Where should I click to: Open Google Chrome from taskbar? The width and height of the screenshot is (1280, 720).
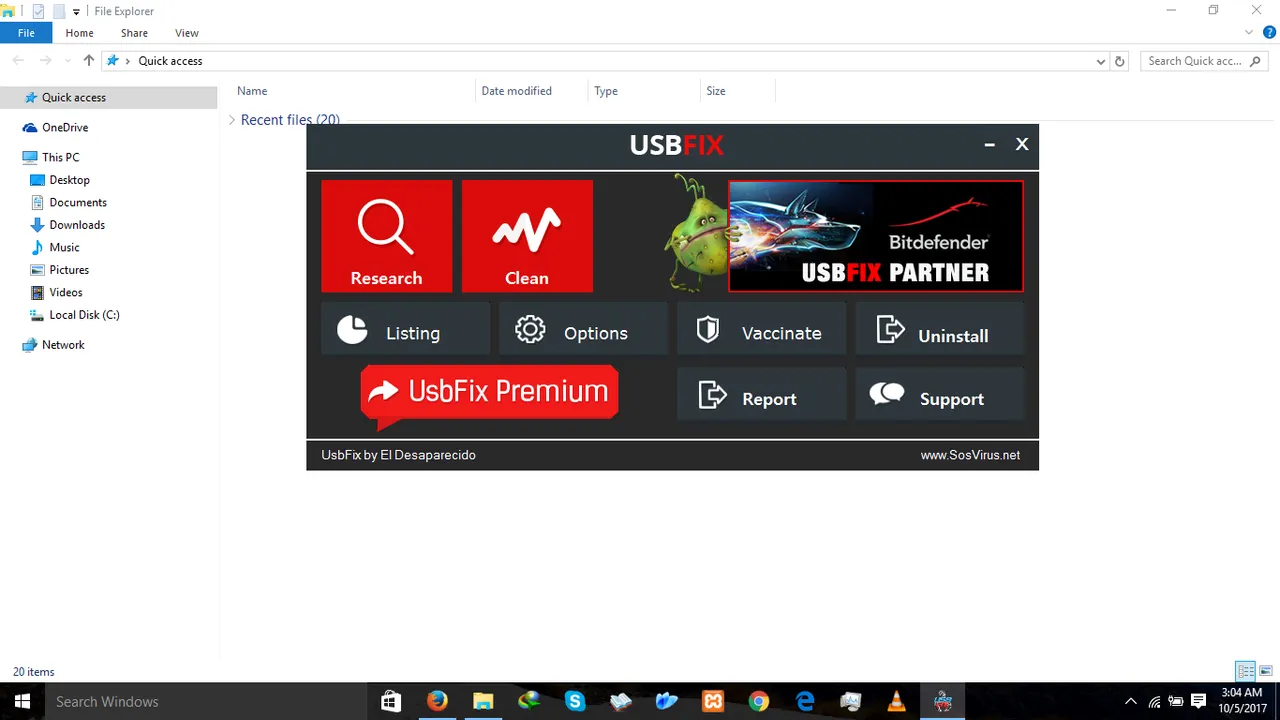coord(759,701)
